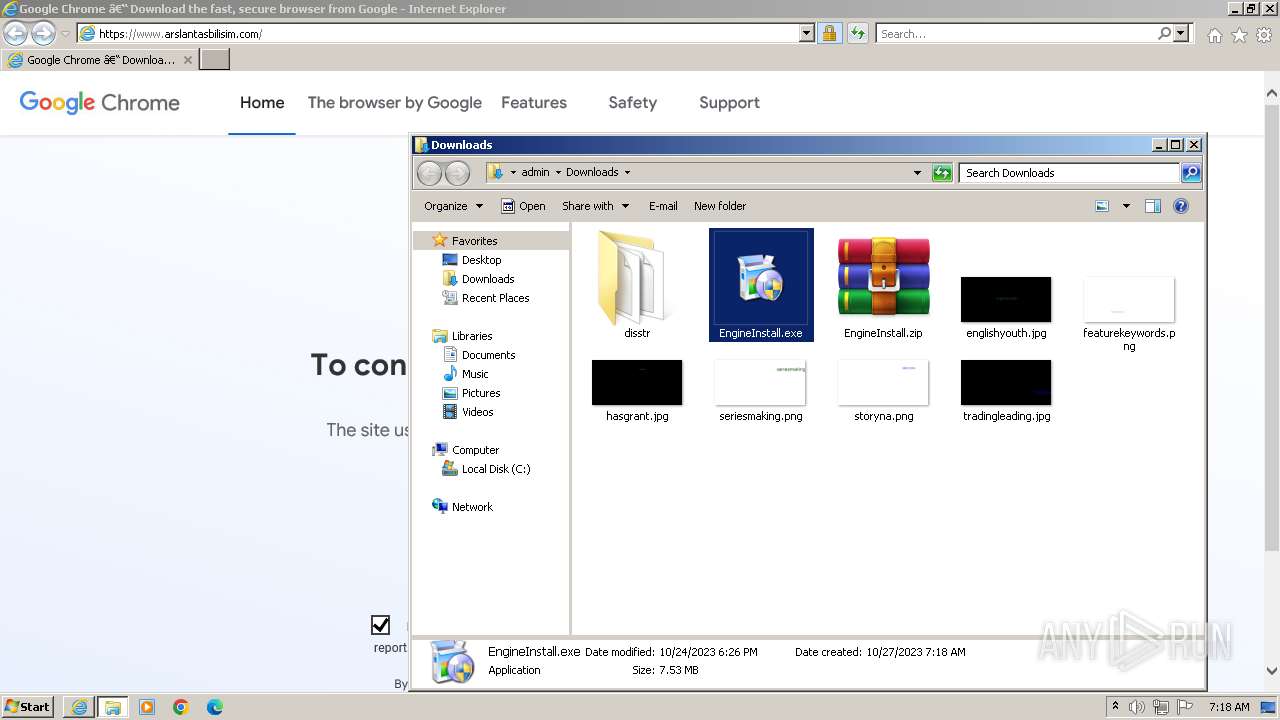Image resolution: width=1280 pixels, height=720 pixels.
Task: Click the Internet Explorer forward button
Action: point(43,33)
